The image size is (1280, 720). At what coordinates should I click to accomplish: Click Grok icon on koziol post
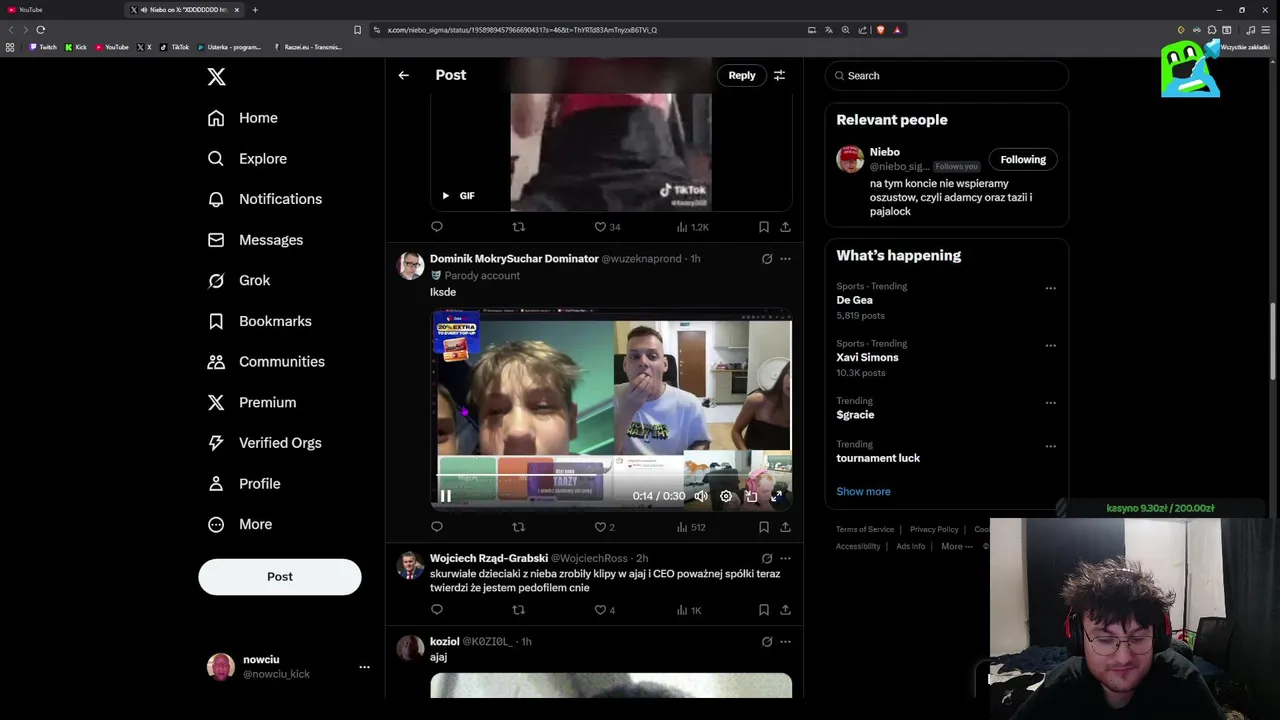(767, 642)
